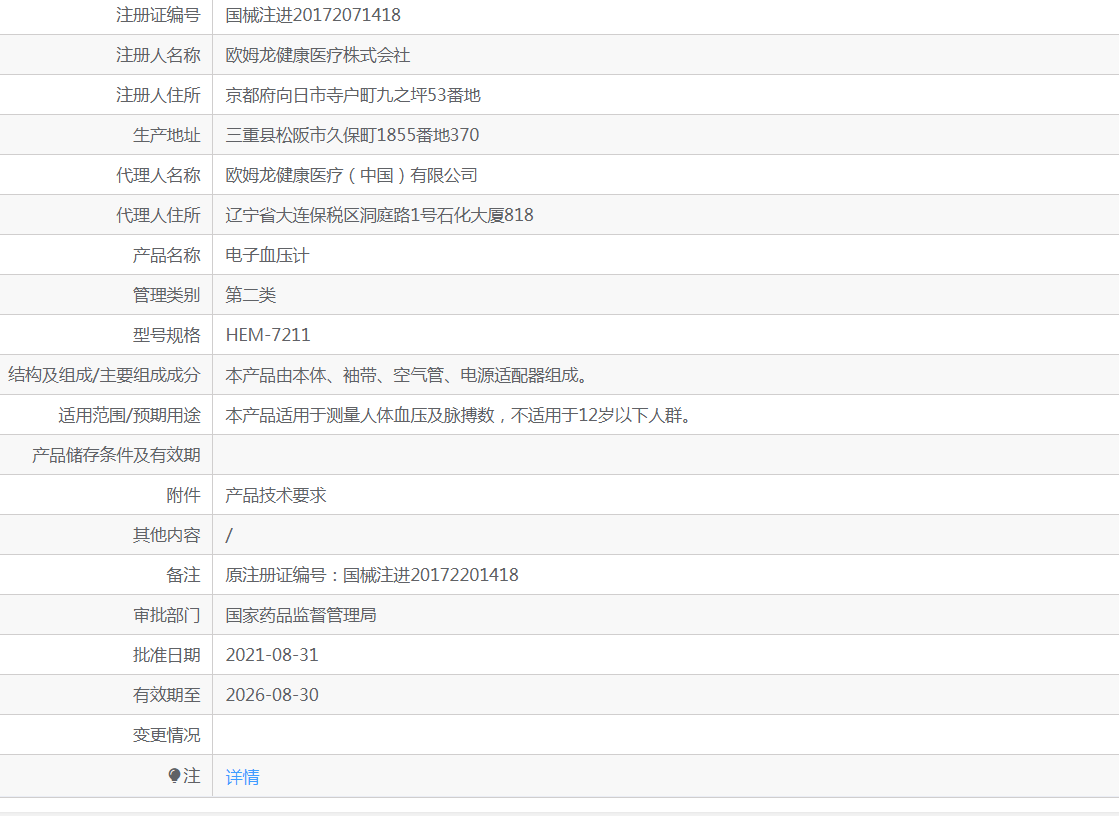The height and width of the screenshot is (816, 1119).
Task: Open the 详情 link in the 注 row
Action: [x=242, y=777]
